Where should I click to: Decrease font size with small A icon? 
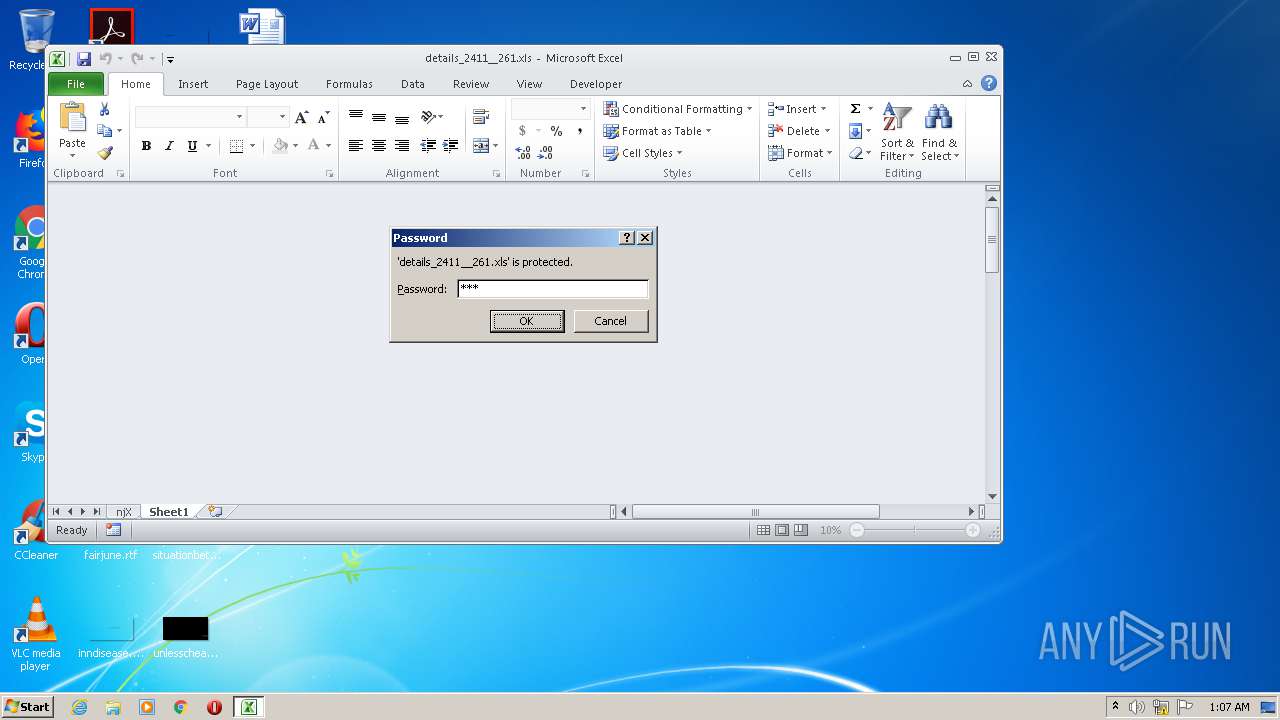click(x=323, y=118)
